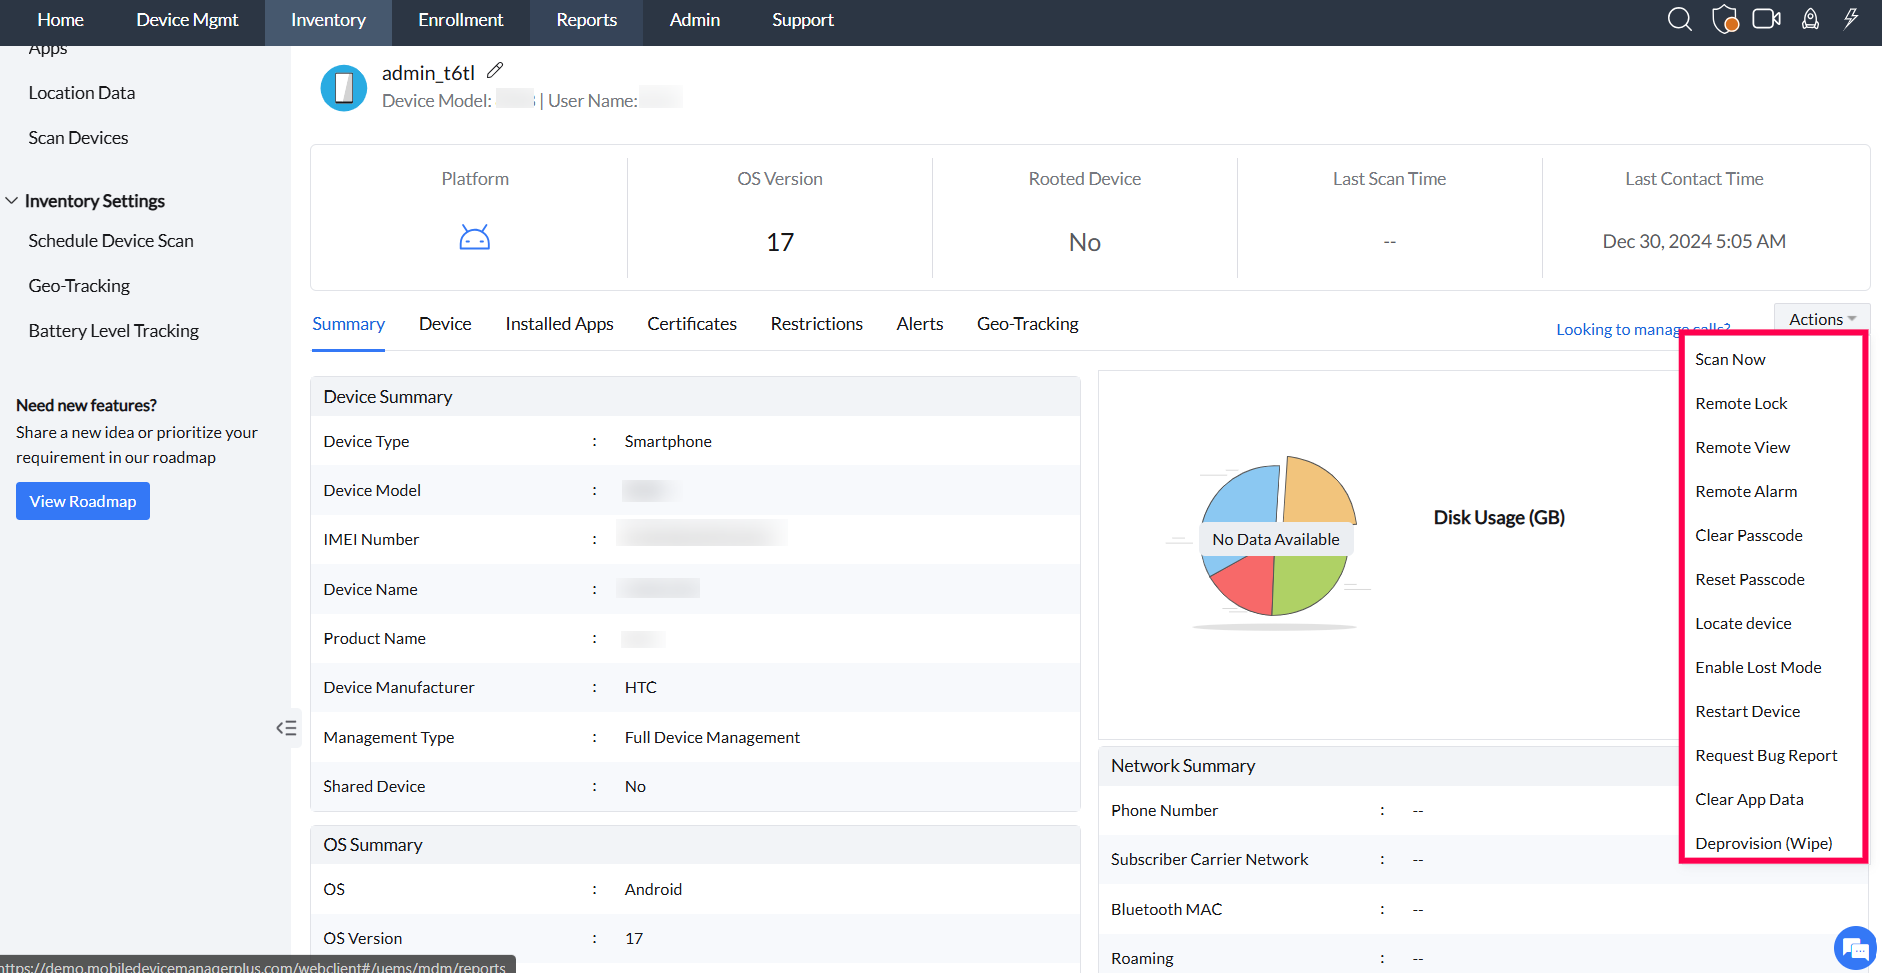Choose Deprovision (Wipe) from the menu

tap(1763, 843)
